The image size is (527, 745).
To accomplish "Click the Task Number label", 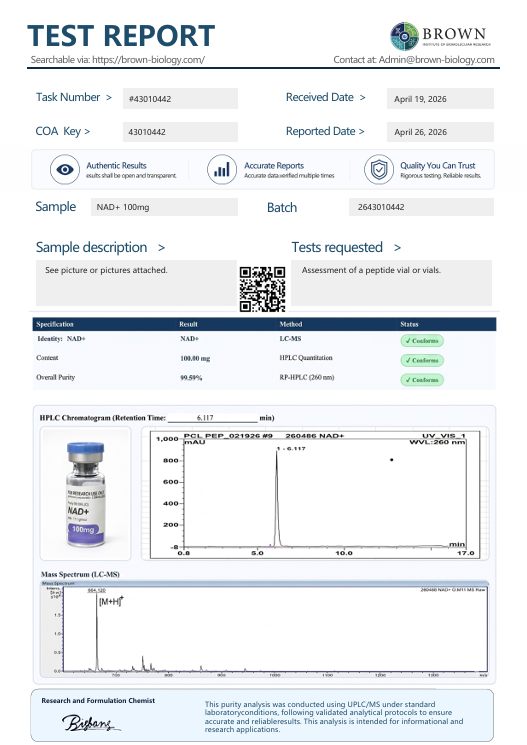I will point(68,97).
